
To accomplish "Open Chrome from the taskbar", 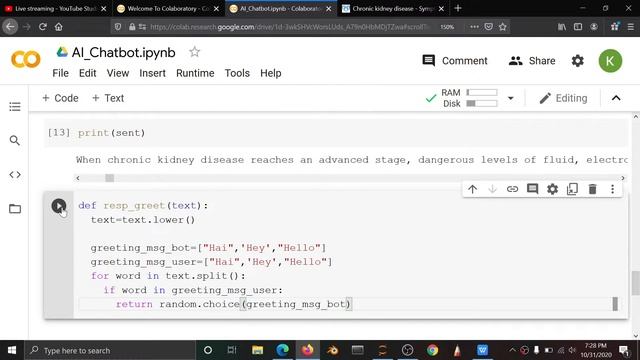I will (x=432, y=350).
